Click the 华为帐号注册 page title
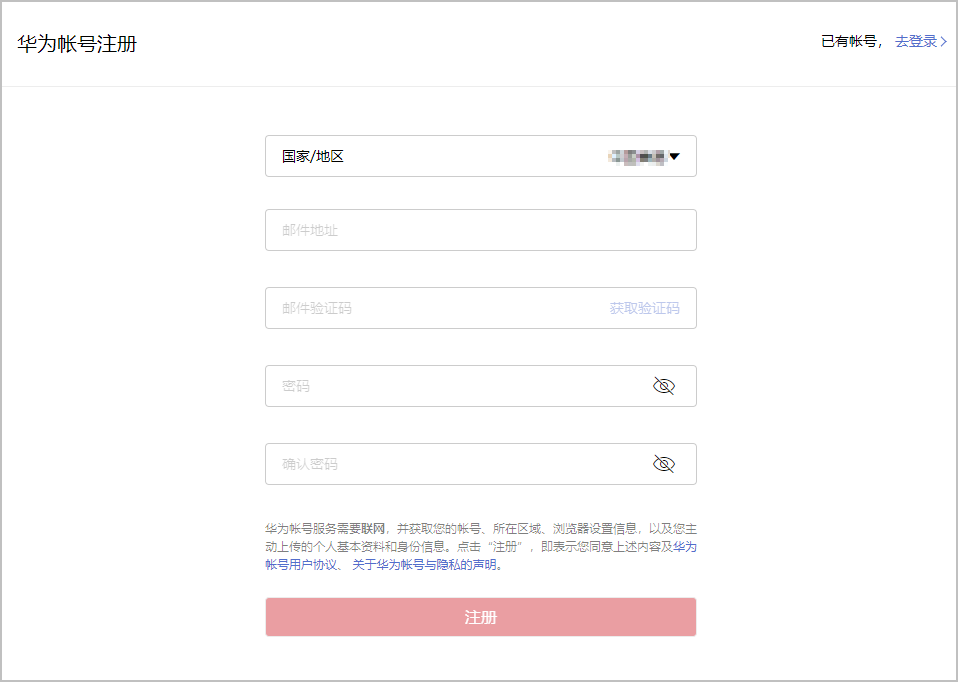Viewport: 958px width, 682px height. (x=77, y=44)
